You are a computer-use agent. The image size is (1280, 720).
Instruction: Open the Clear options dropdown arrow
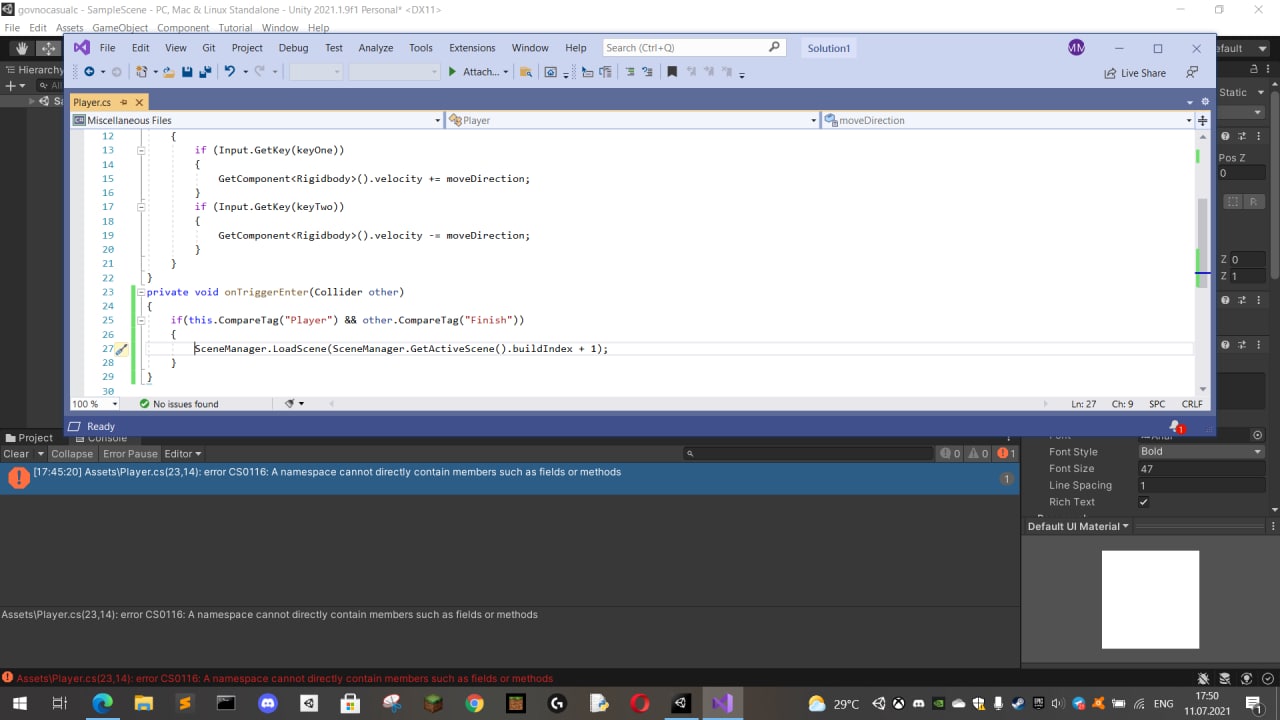pyautogui.click(x=41, y=453)
